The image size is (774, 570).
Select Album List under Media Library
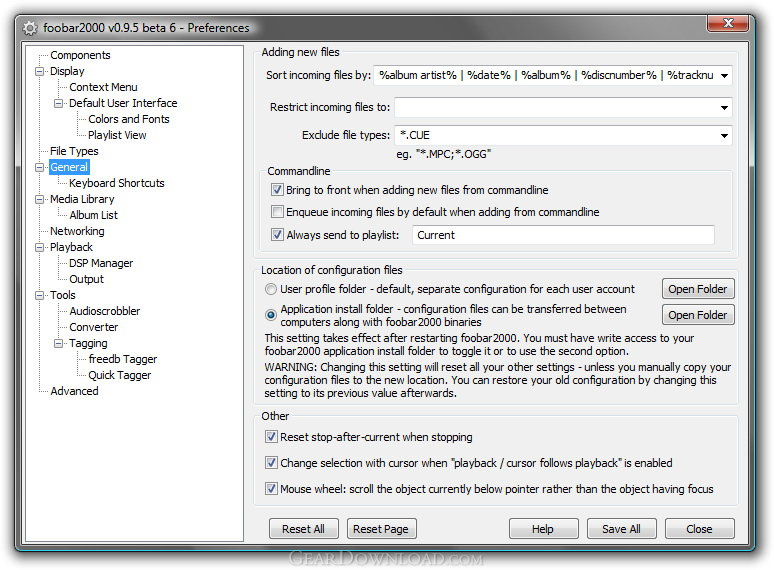click(x=93, y=215)
